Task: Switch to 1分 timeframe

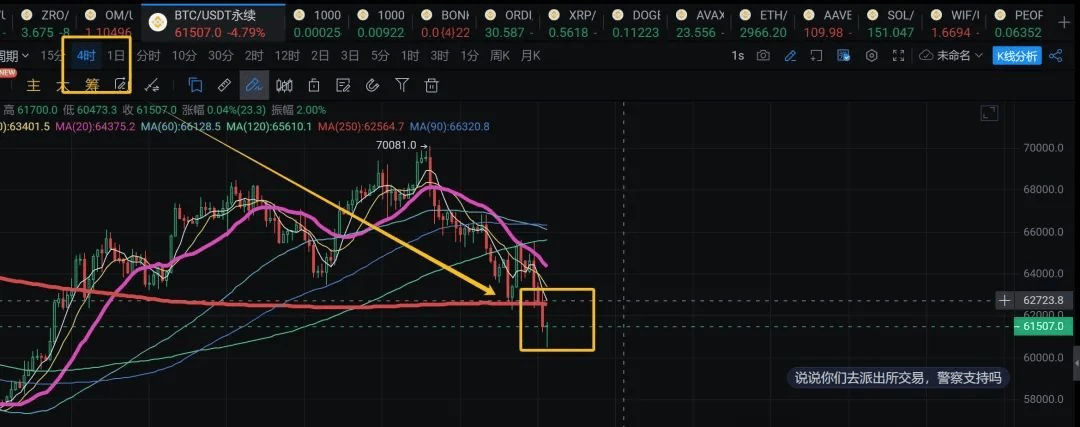Action: tap(470, 56)
